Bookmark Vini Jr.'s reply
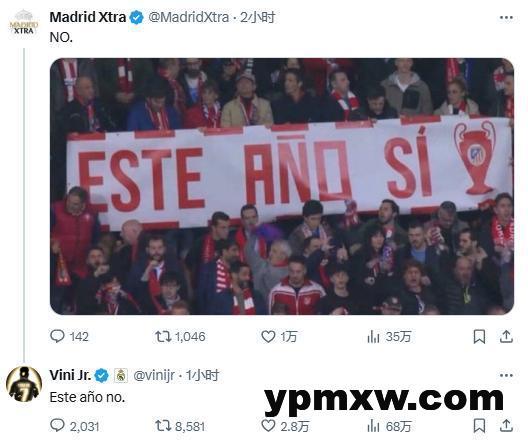 point(479,426)
